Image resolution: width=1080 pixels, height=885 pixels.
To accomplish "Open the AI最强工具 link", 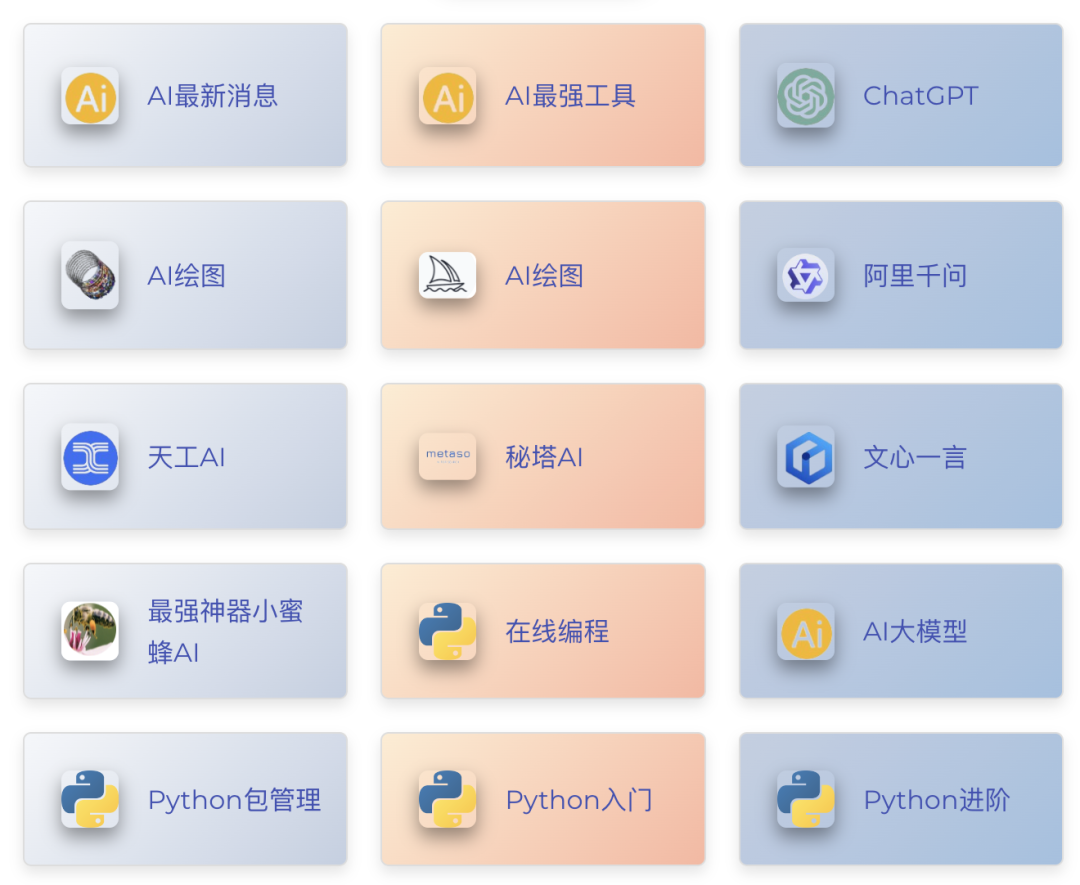I will coord(570,96).
